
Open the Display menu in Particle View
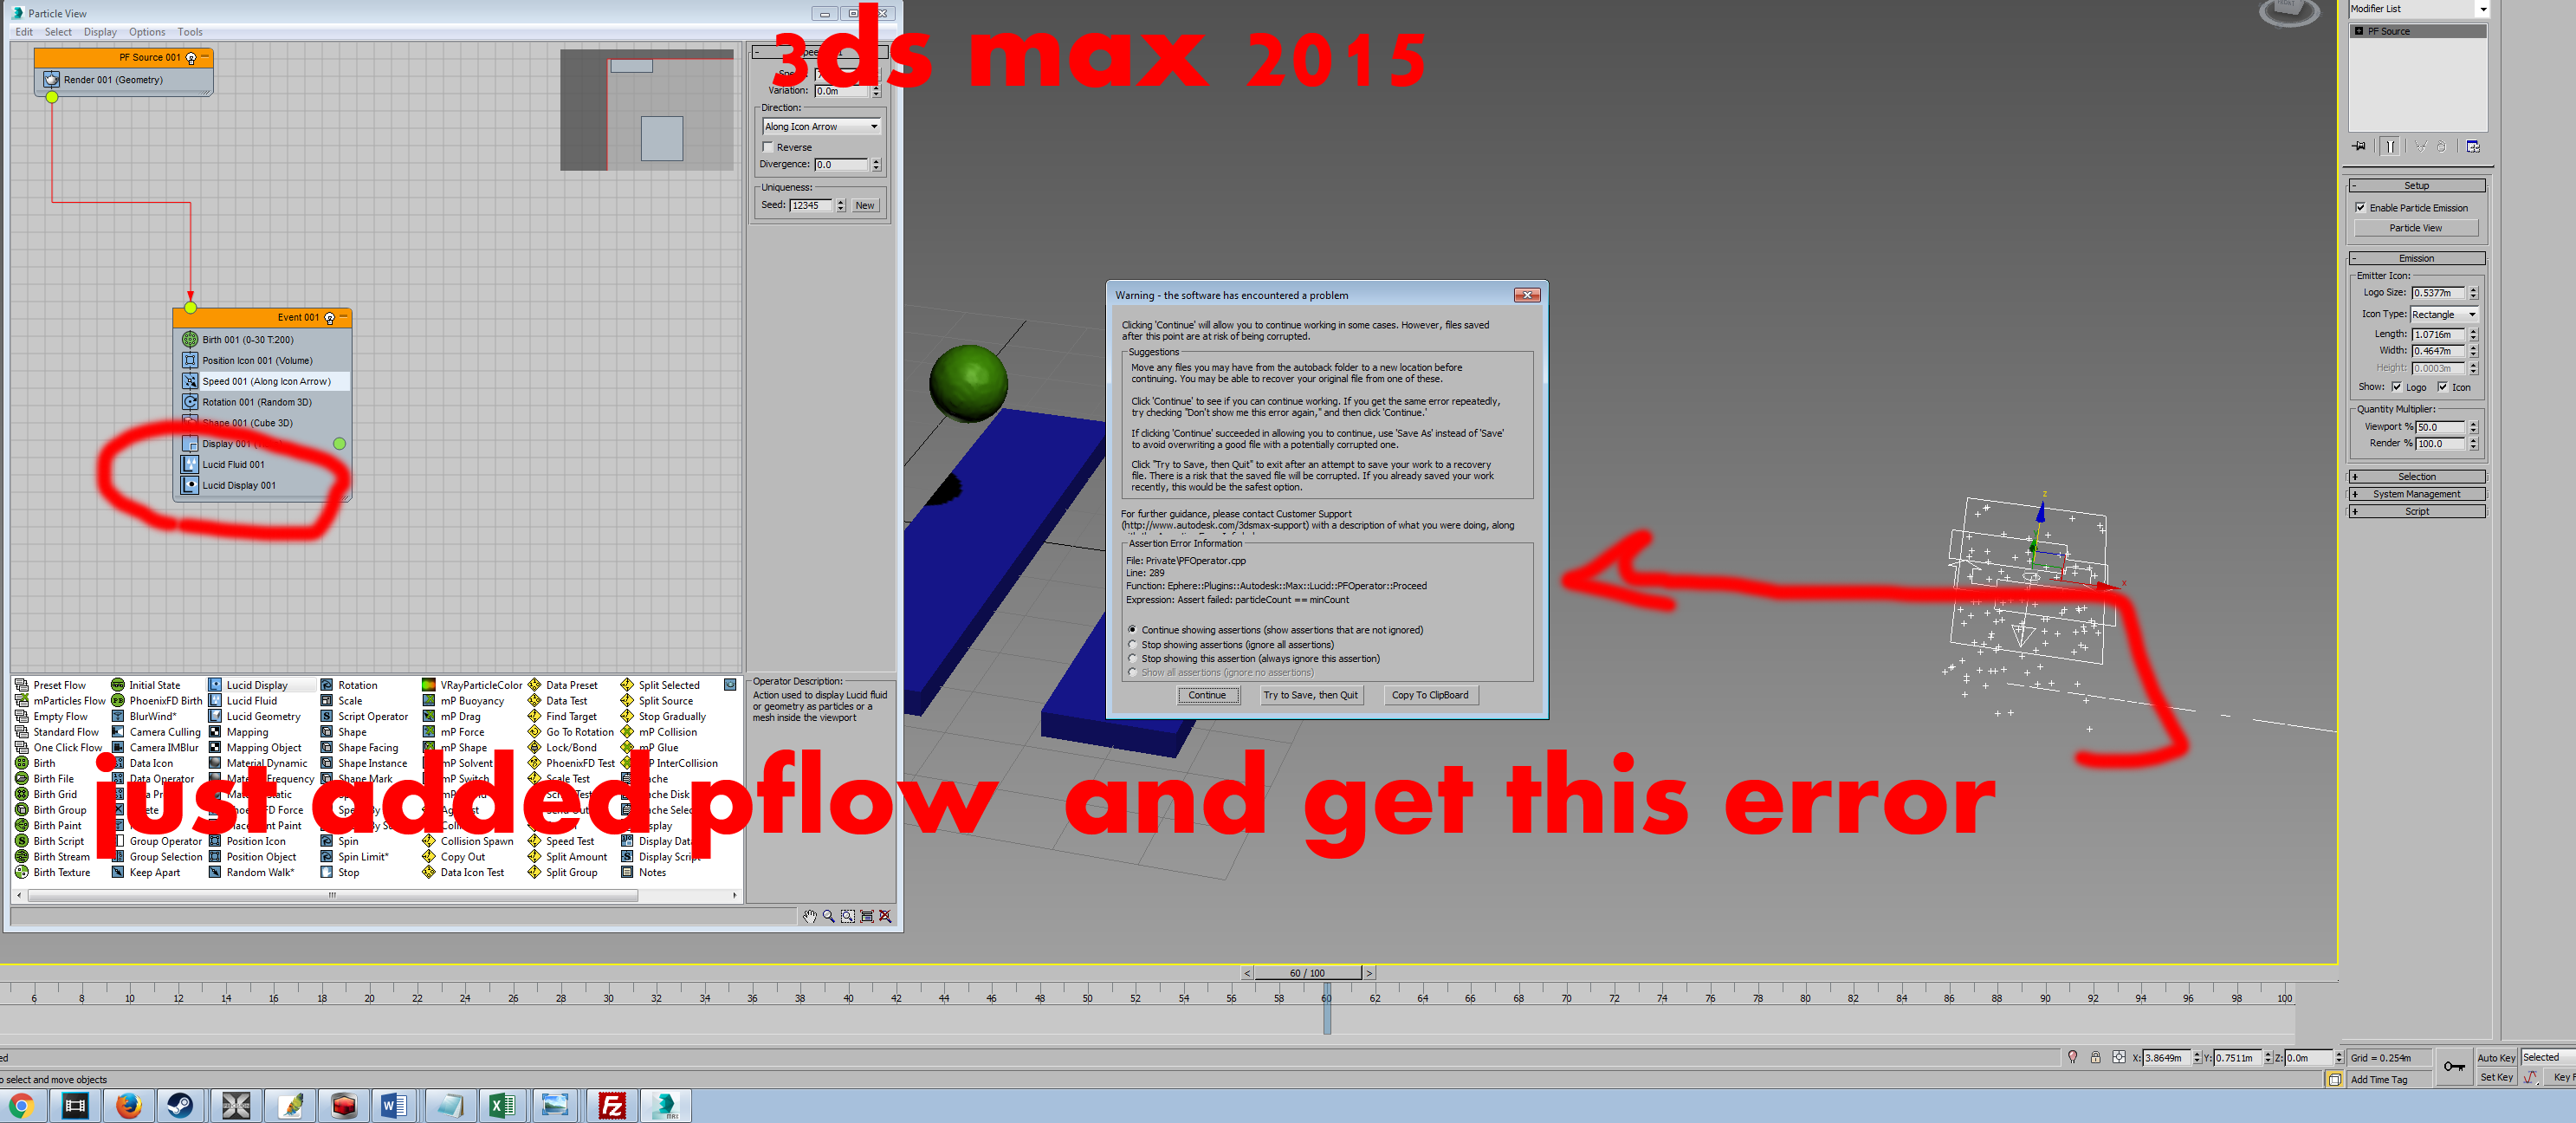(100, 32)
